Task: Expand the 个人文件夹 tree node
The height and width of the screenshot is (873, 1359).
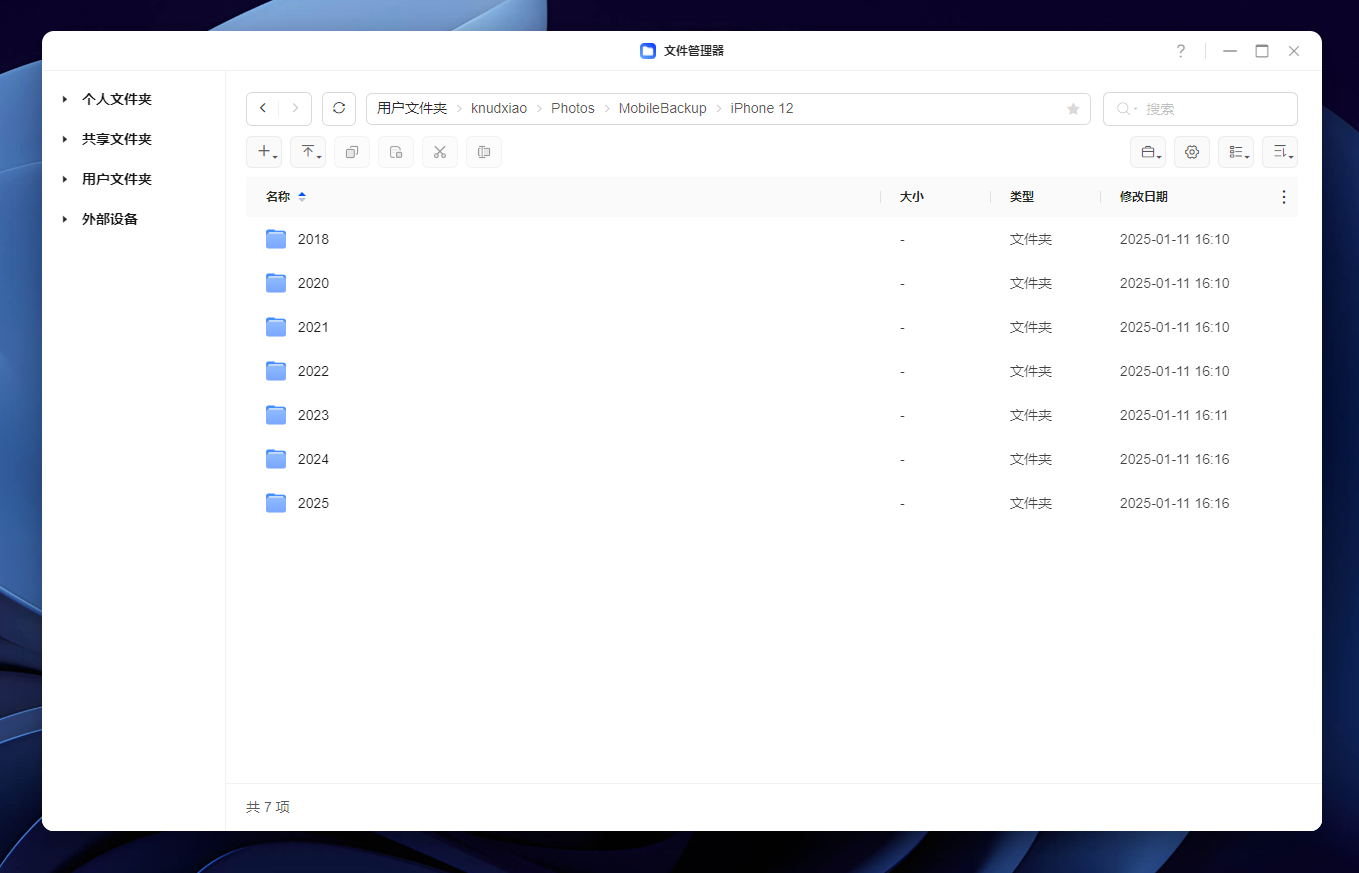Action: (x=65, y=99)
